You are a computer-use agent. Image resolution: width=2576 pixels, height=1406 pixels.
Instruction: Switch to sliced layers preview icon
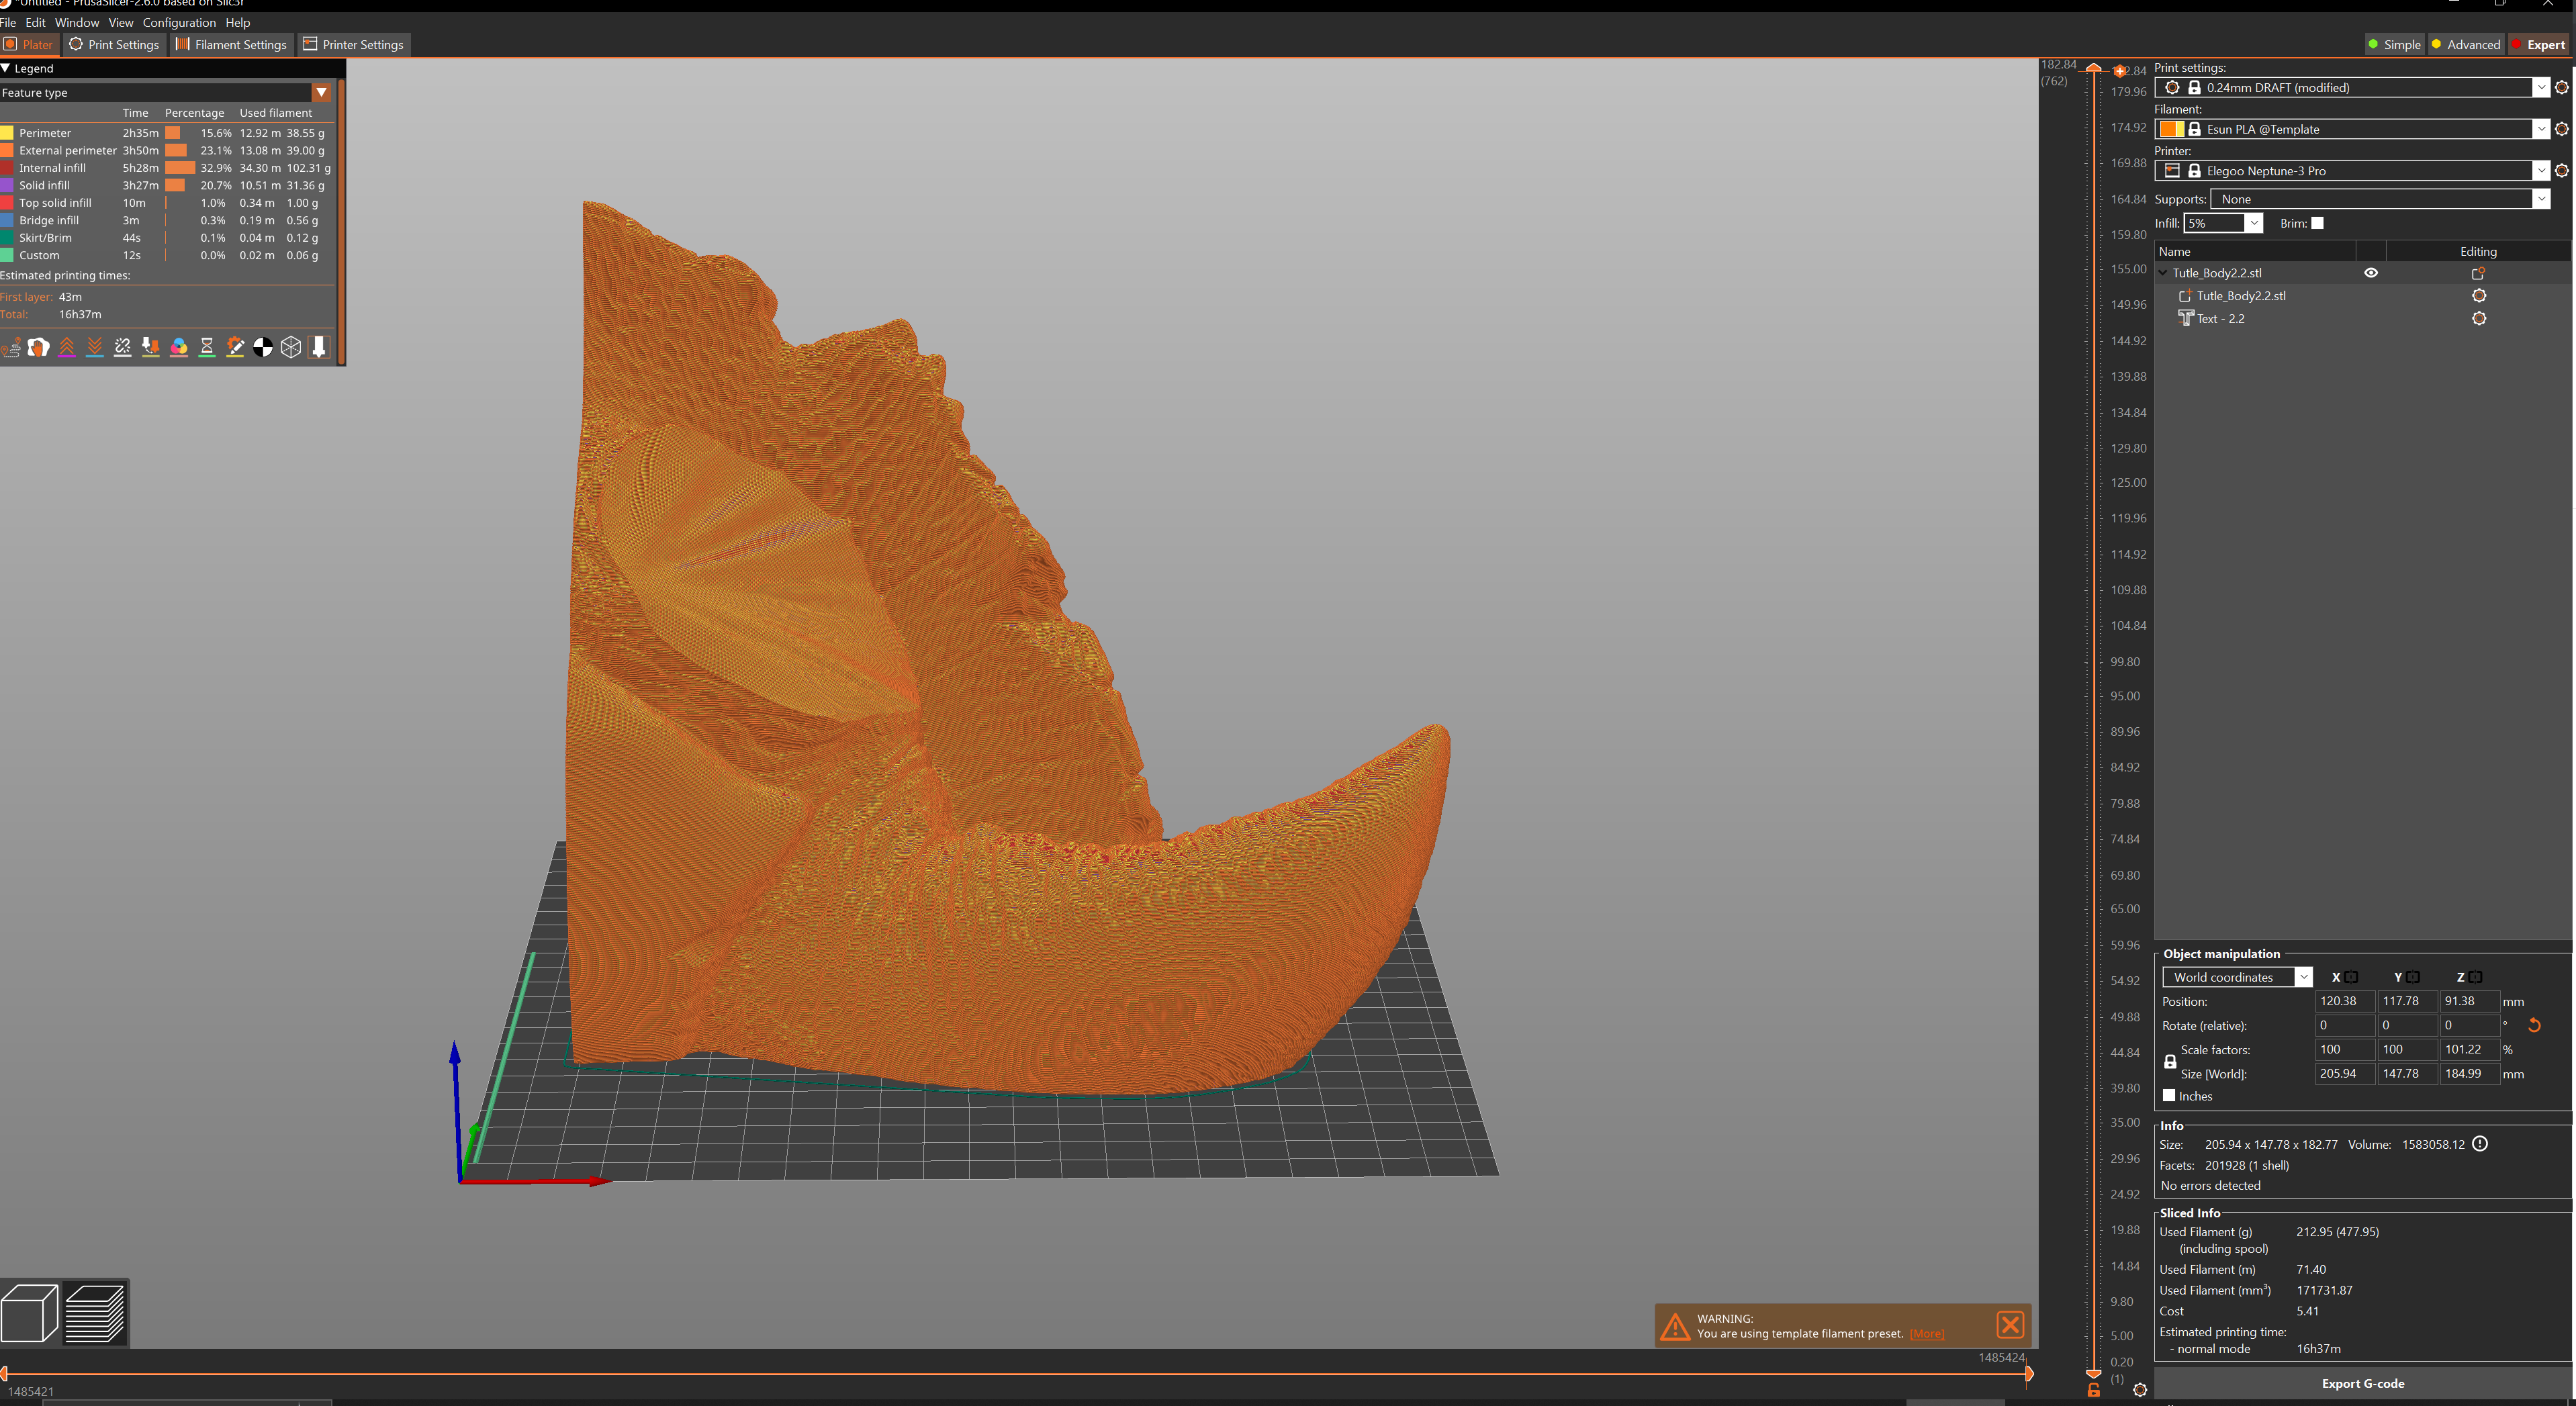click(x=95, y=1312)
